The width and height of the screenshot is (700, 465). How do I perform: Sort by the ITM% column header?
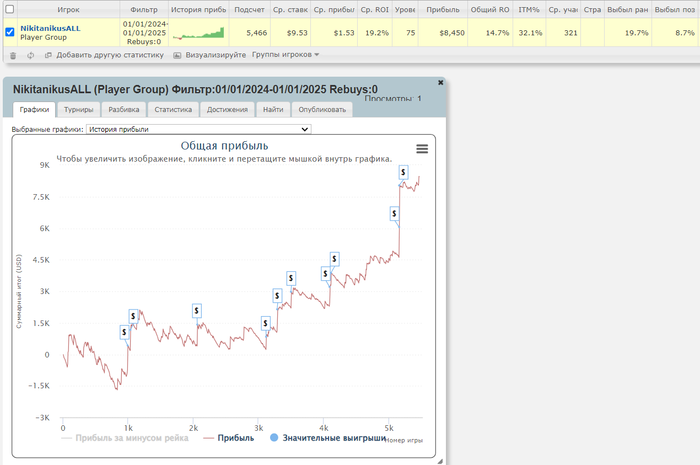[529, 9]
